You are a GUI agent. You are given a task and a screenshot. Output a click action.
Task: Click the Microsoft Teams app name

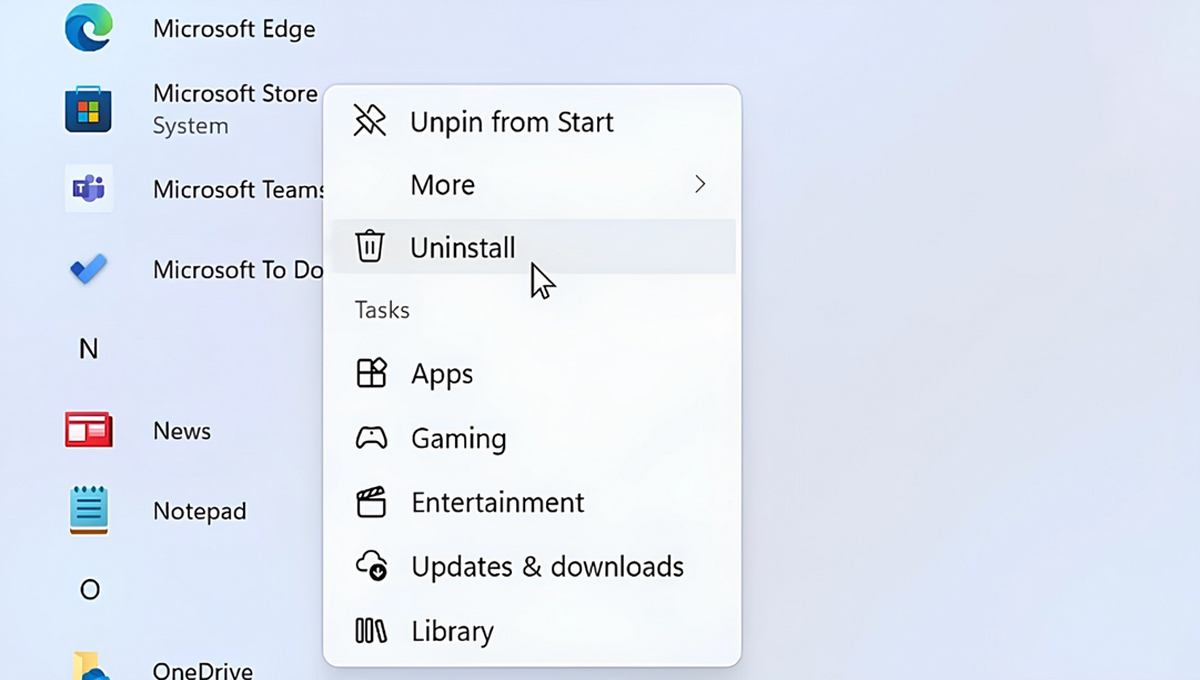tap(239, 189)
